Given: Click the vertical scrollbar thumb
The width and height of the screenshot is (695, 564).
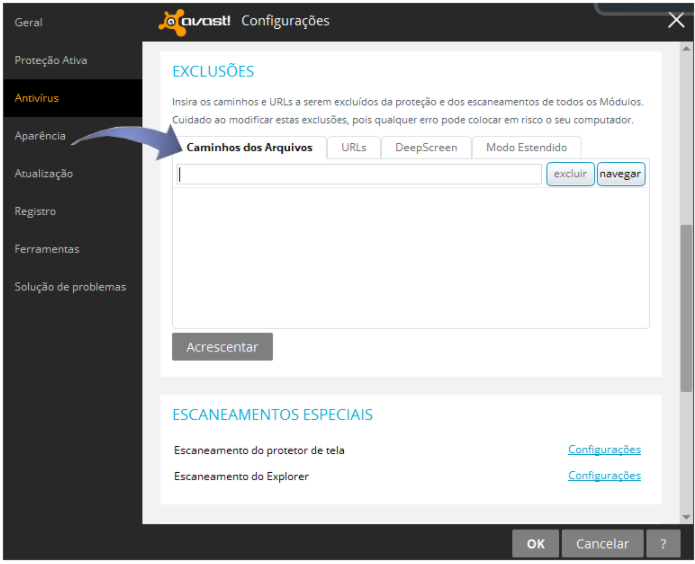Looking at the screenshot, I should [686, 308].
